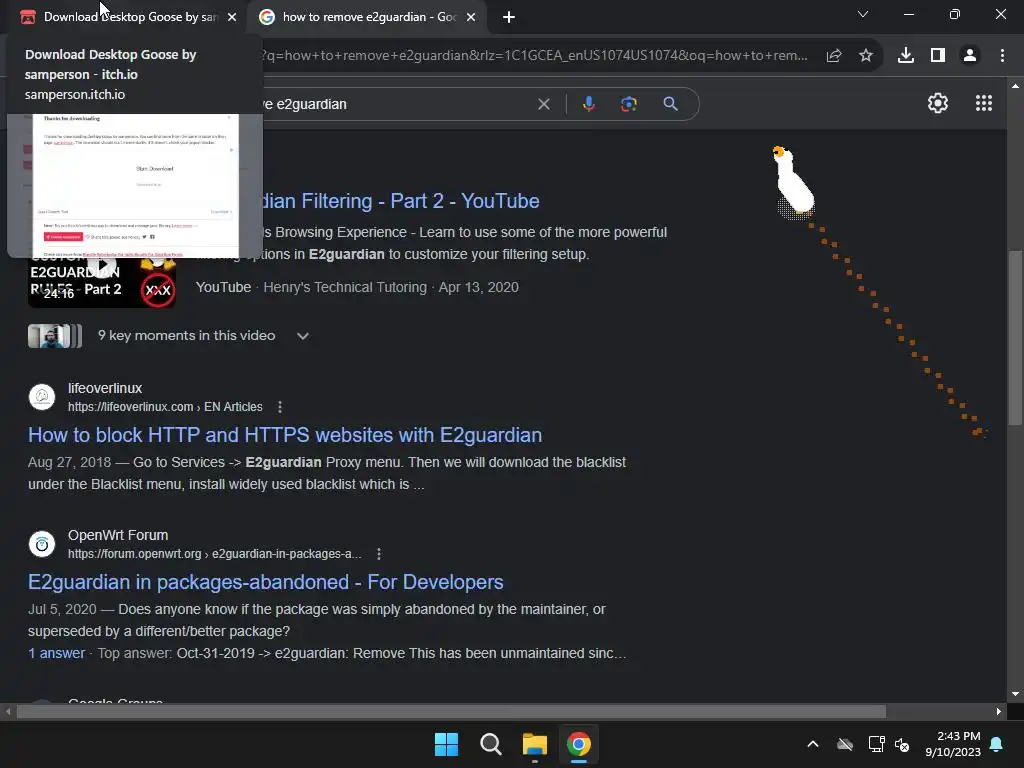Click in the Google search input field
The image size is (1024, 768).
click(398, 104)
